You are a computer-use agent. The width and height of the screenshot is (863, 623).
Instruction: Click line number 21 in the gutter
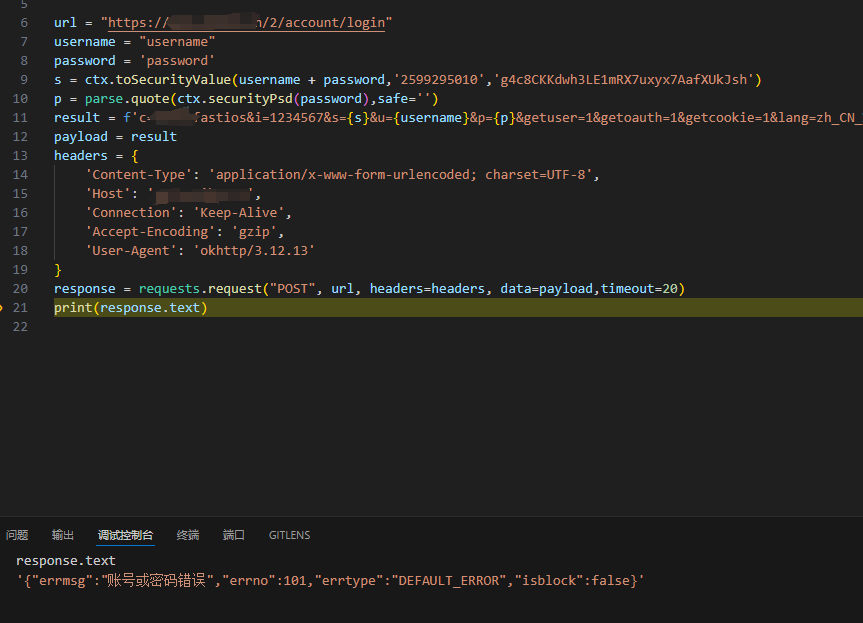coord(20,308)
